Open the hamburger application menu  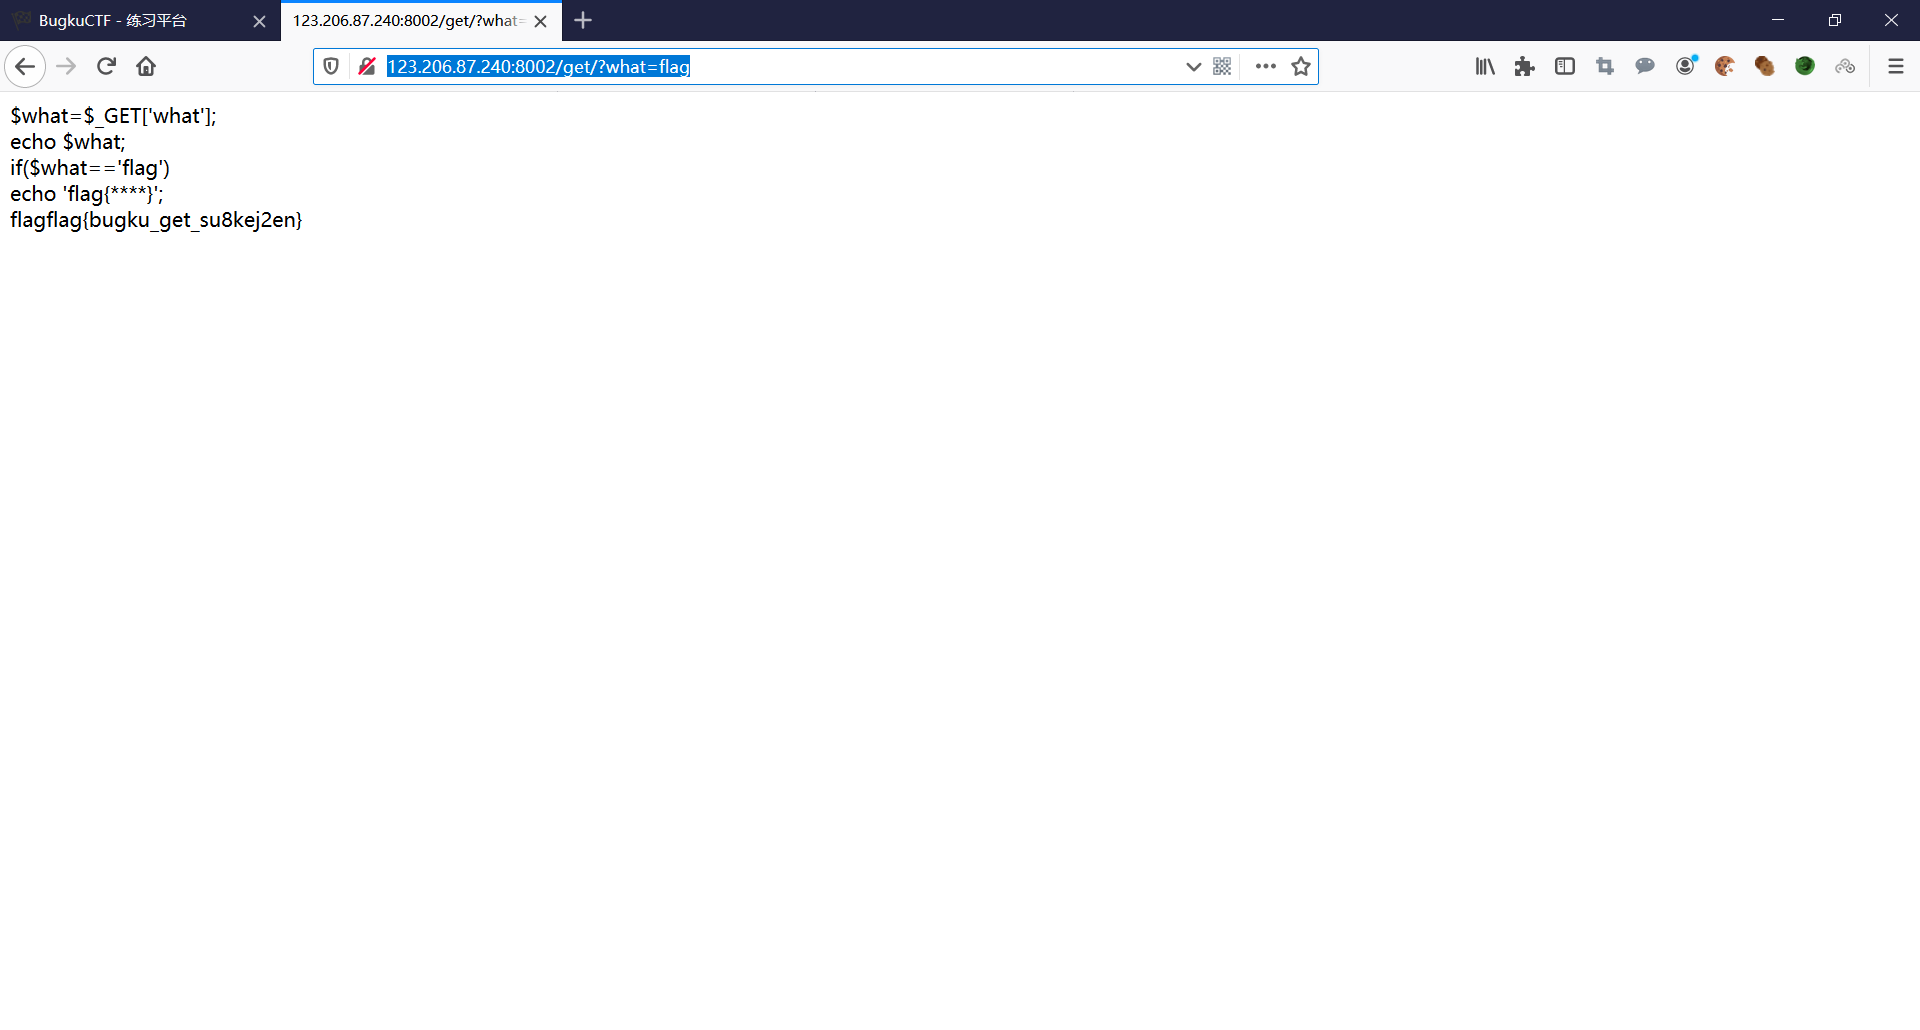pos(1897,66)
